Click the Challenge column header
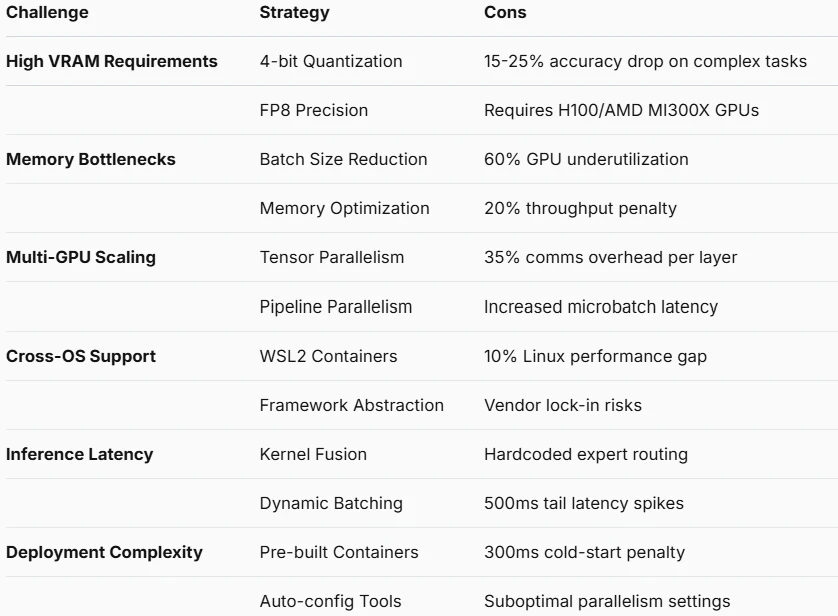 click(x=47, y=12)
